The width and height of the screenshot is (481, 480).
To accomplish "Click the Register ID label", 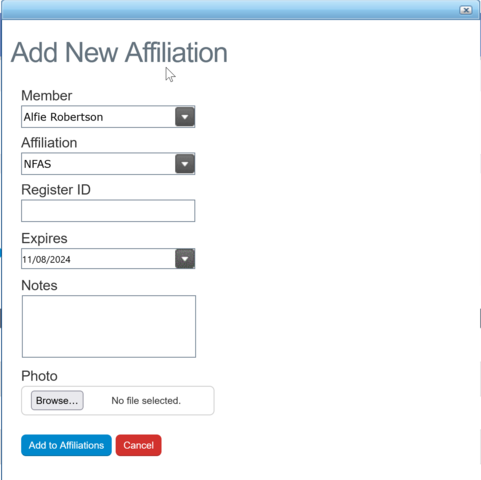I will point(56,190).
